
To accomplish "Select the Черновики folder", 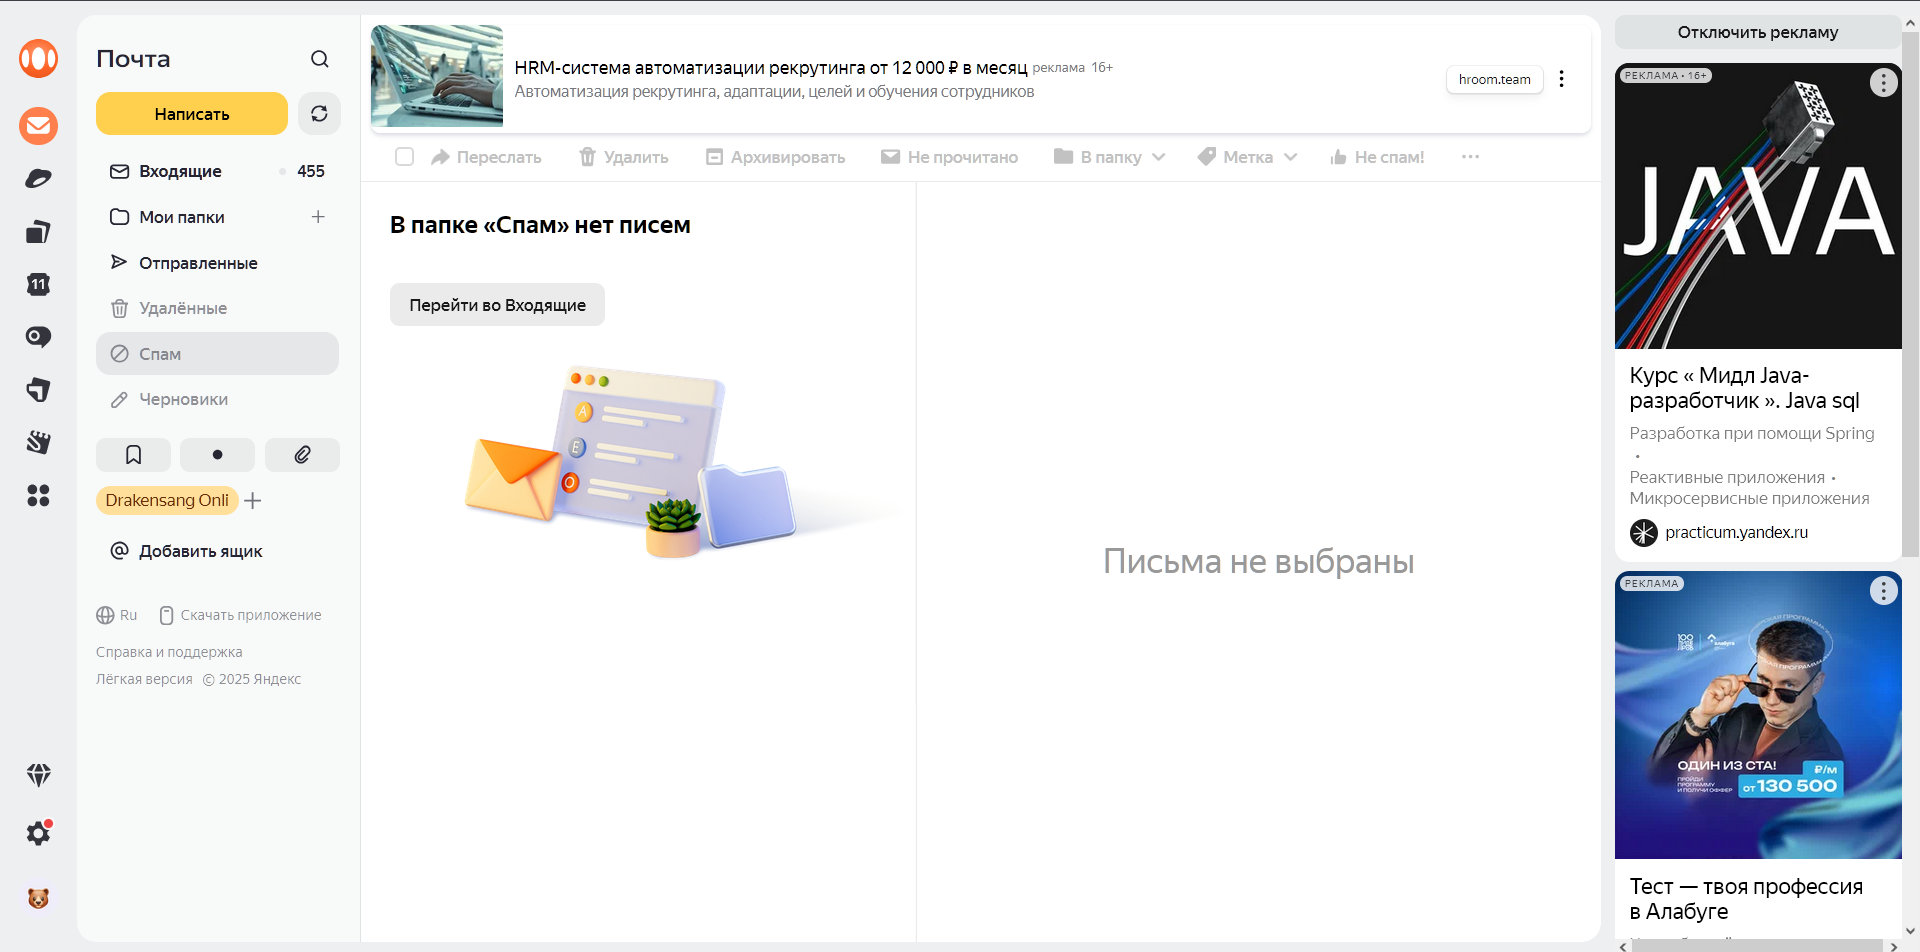I will (x=183, y=399).
